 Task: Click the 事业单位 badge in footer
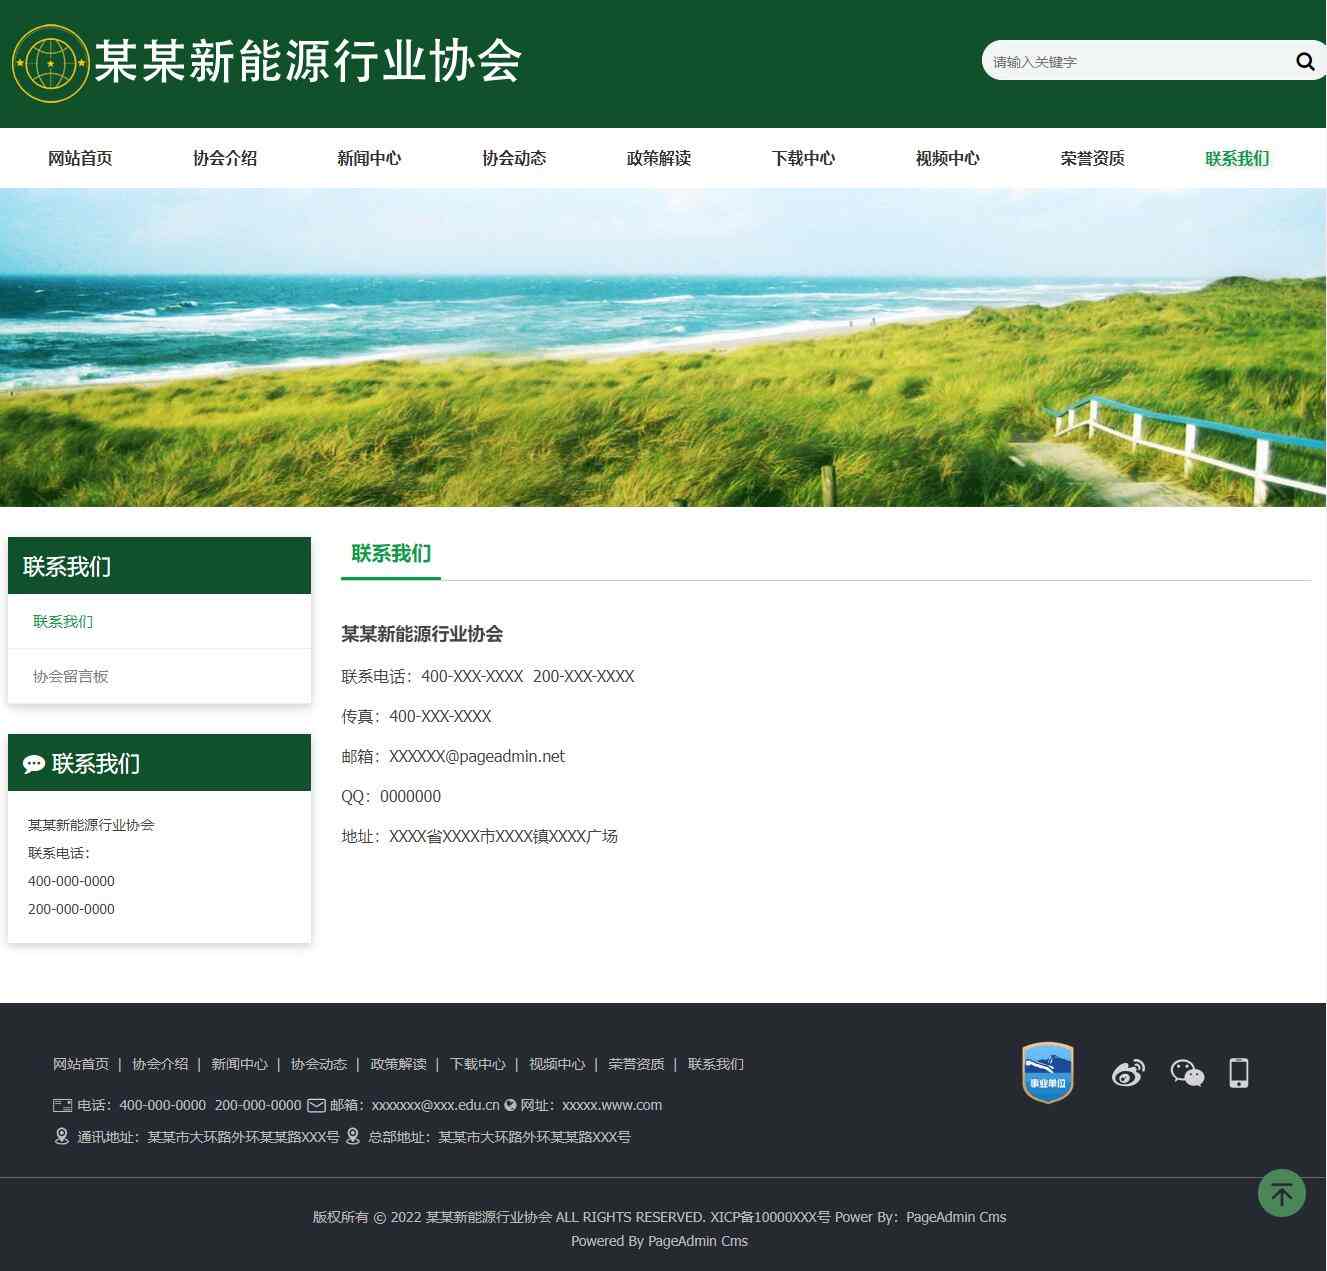tap(1047, 1072)
